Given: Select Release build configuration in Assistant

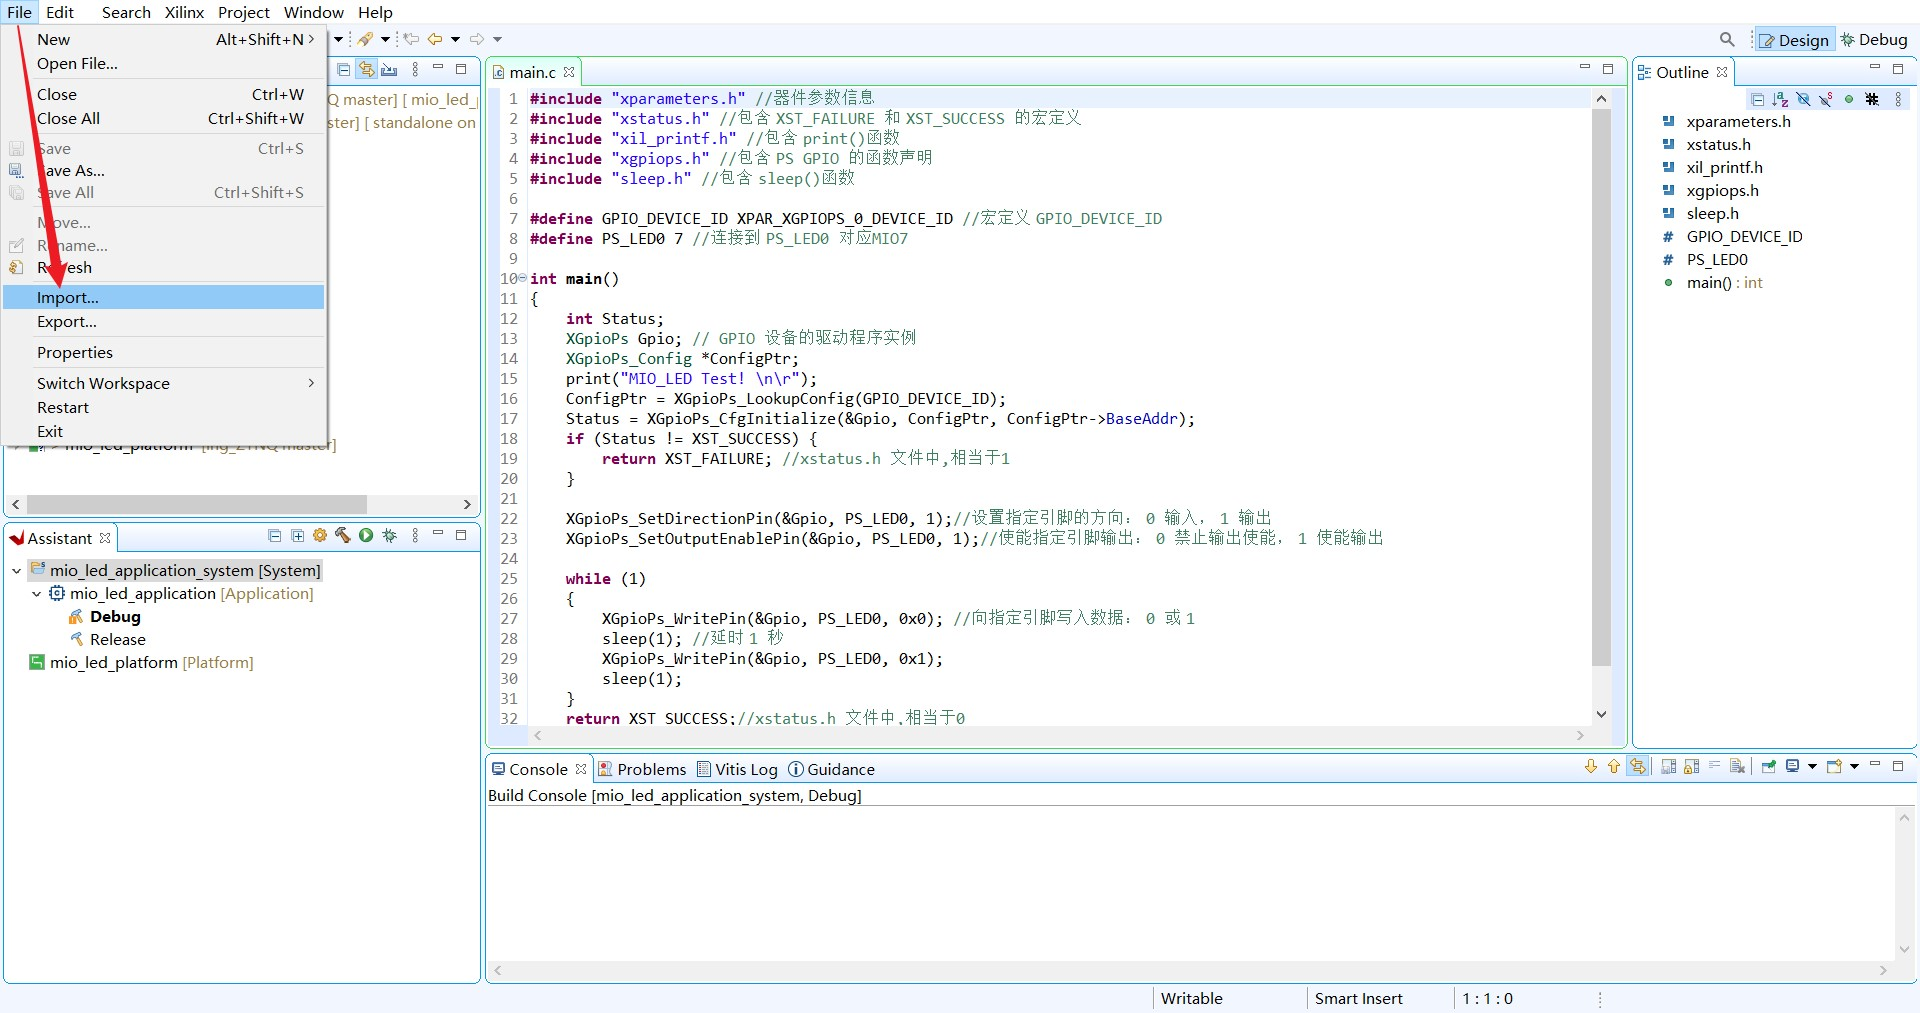Looking at the screenshot, I should point(118,640).
